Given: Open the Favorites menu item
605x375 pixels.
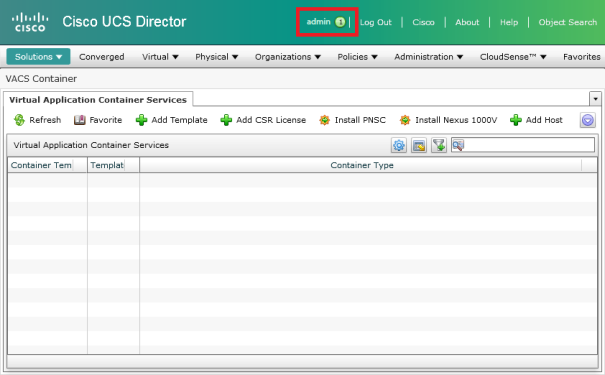Looking at the screenshot, I should 581,57.
